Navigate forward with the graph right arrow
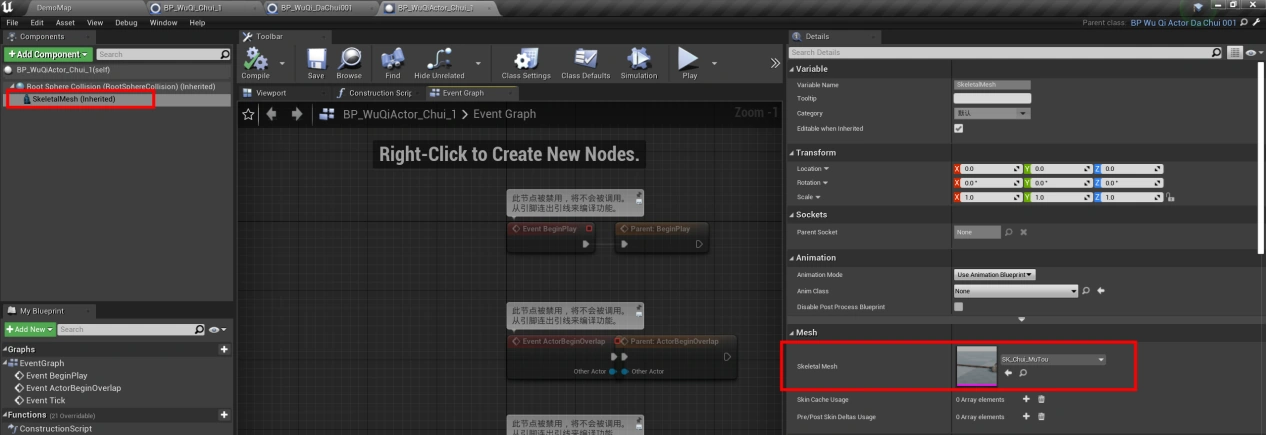The image size is (1266, 435). [x=298, y=114]
